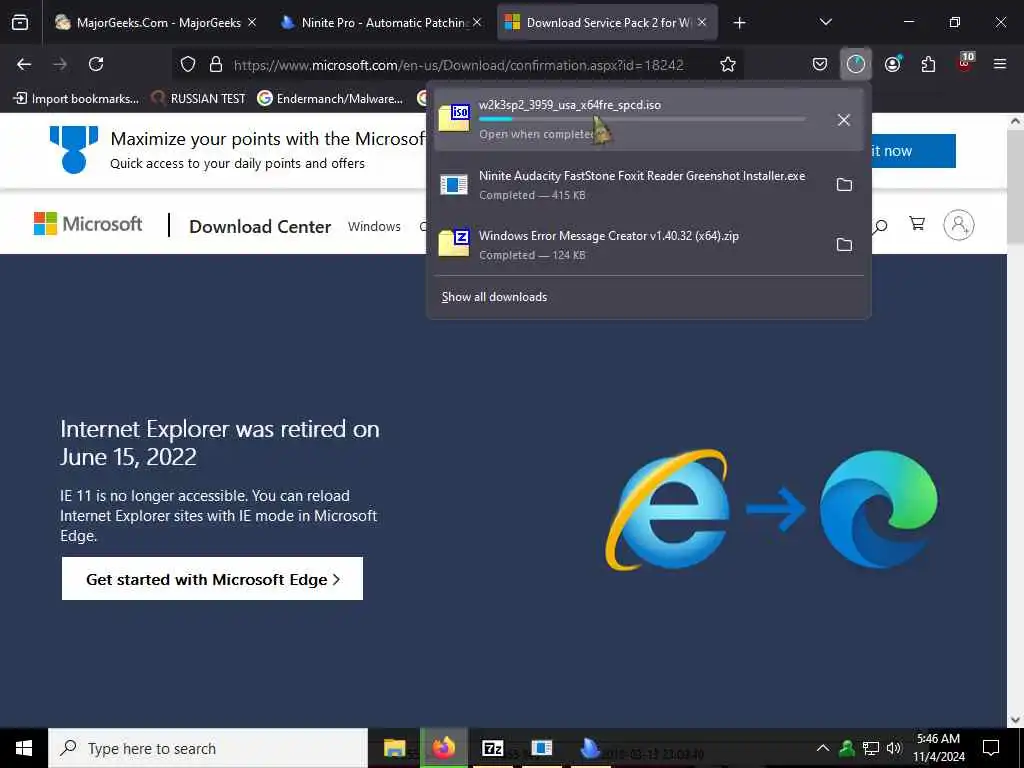Open the Windows Start menu
Viewport: 1024px width, 768px height.
[x=24, y=748]
